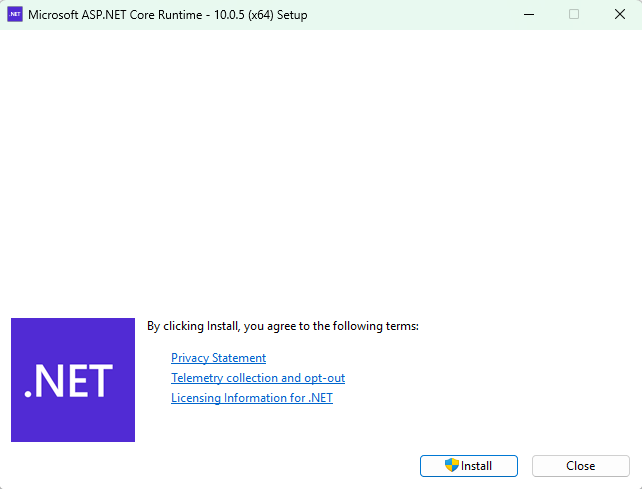The height and width of the screenshot is (489, 642).
Task: Close the Setup window with the X
Action: click(620, 14)
